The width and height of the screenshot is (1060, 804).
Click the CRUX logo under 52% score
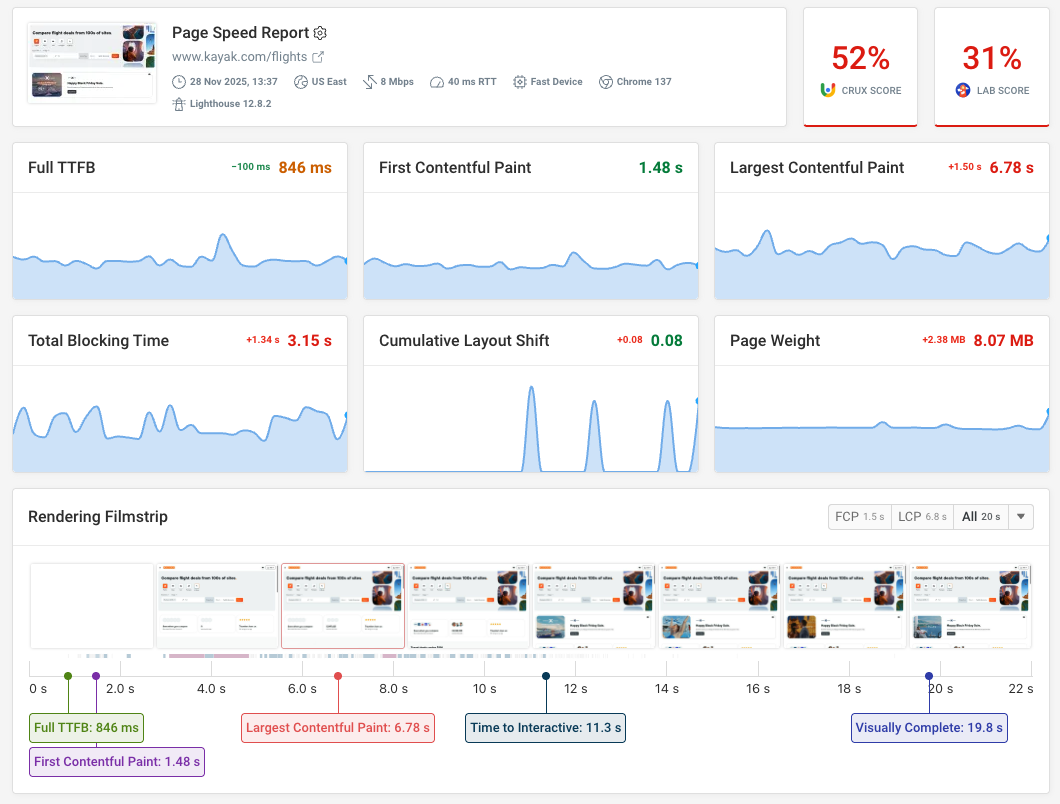(827, 90)
